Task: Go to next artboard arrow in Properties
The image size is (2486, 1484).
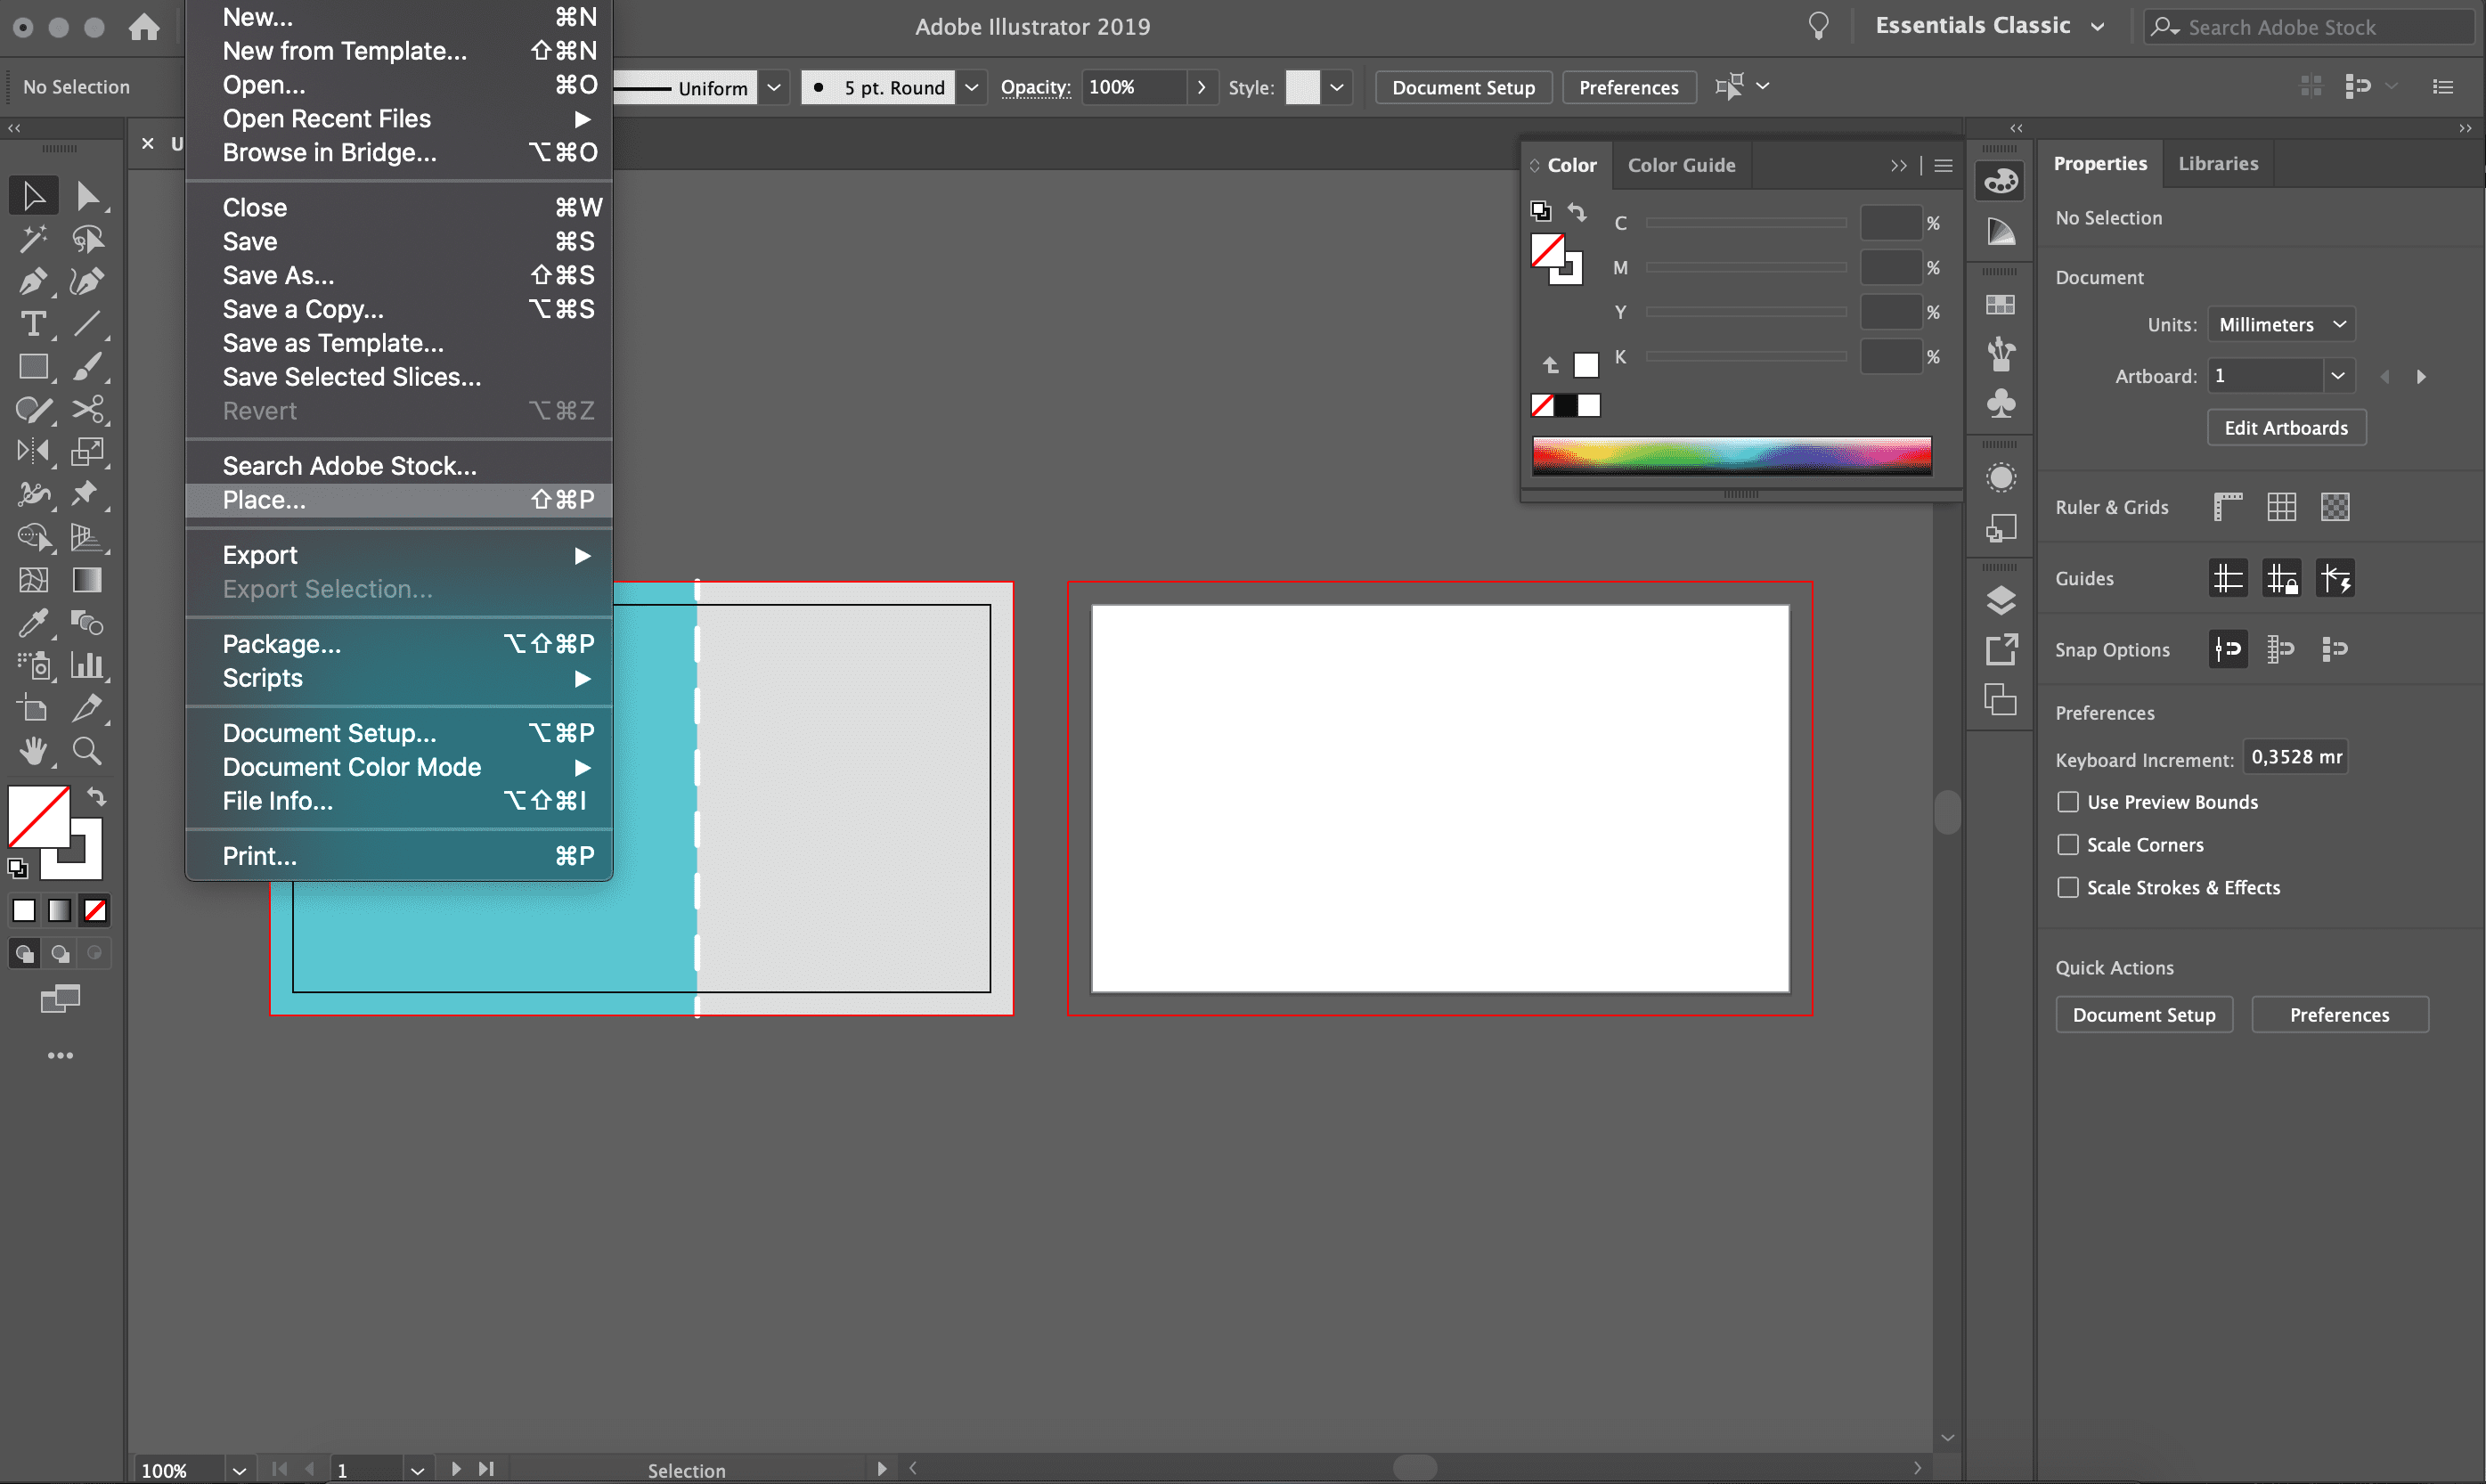Action: pos(2421,377)
